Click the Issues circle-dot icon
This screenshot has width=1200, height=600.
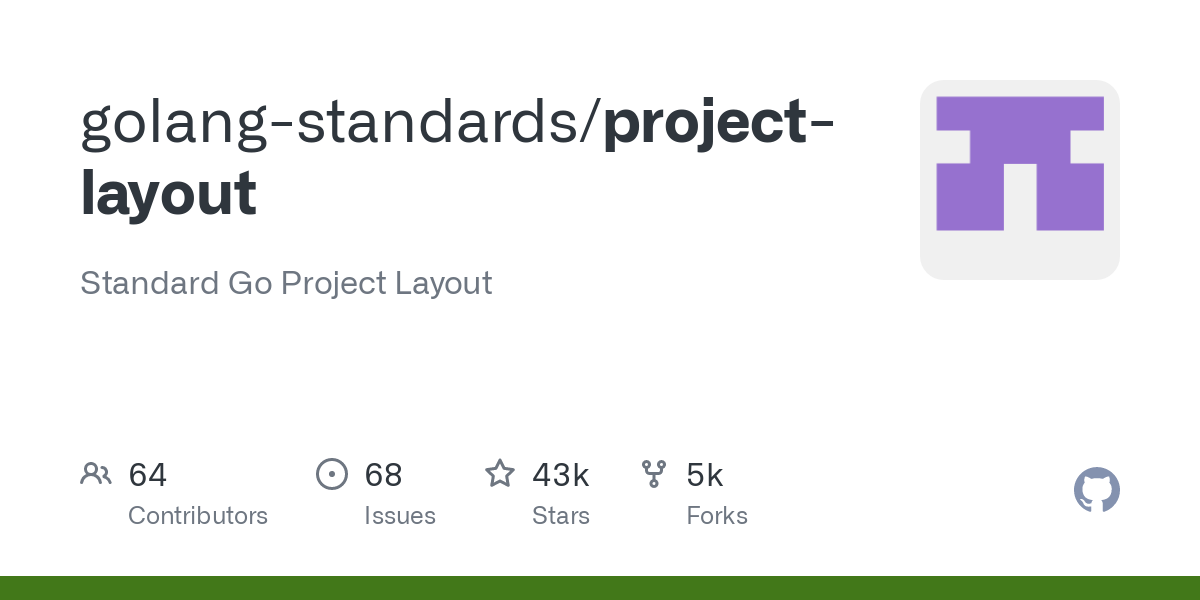pyautogui.click(x=331, y=474)
